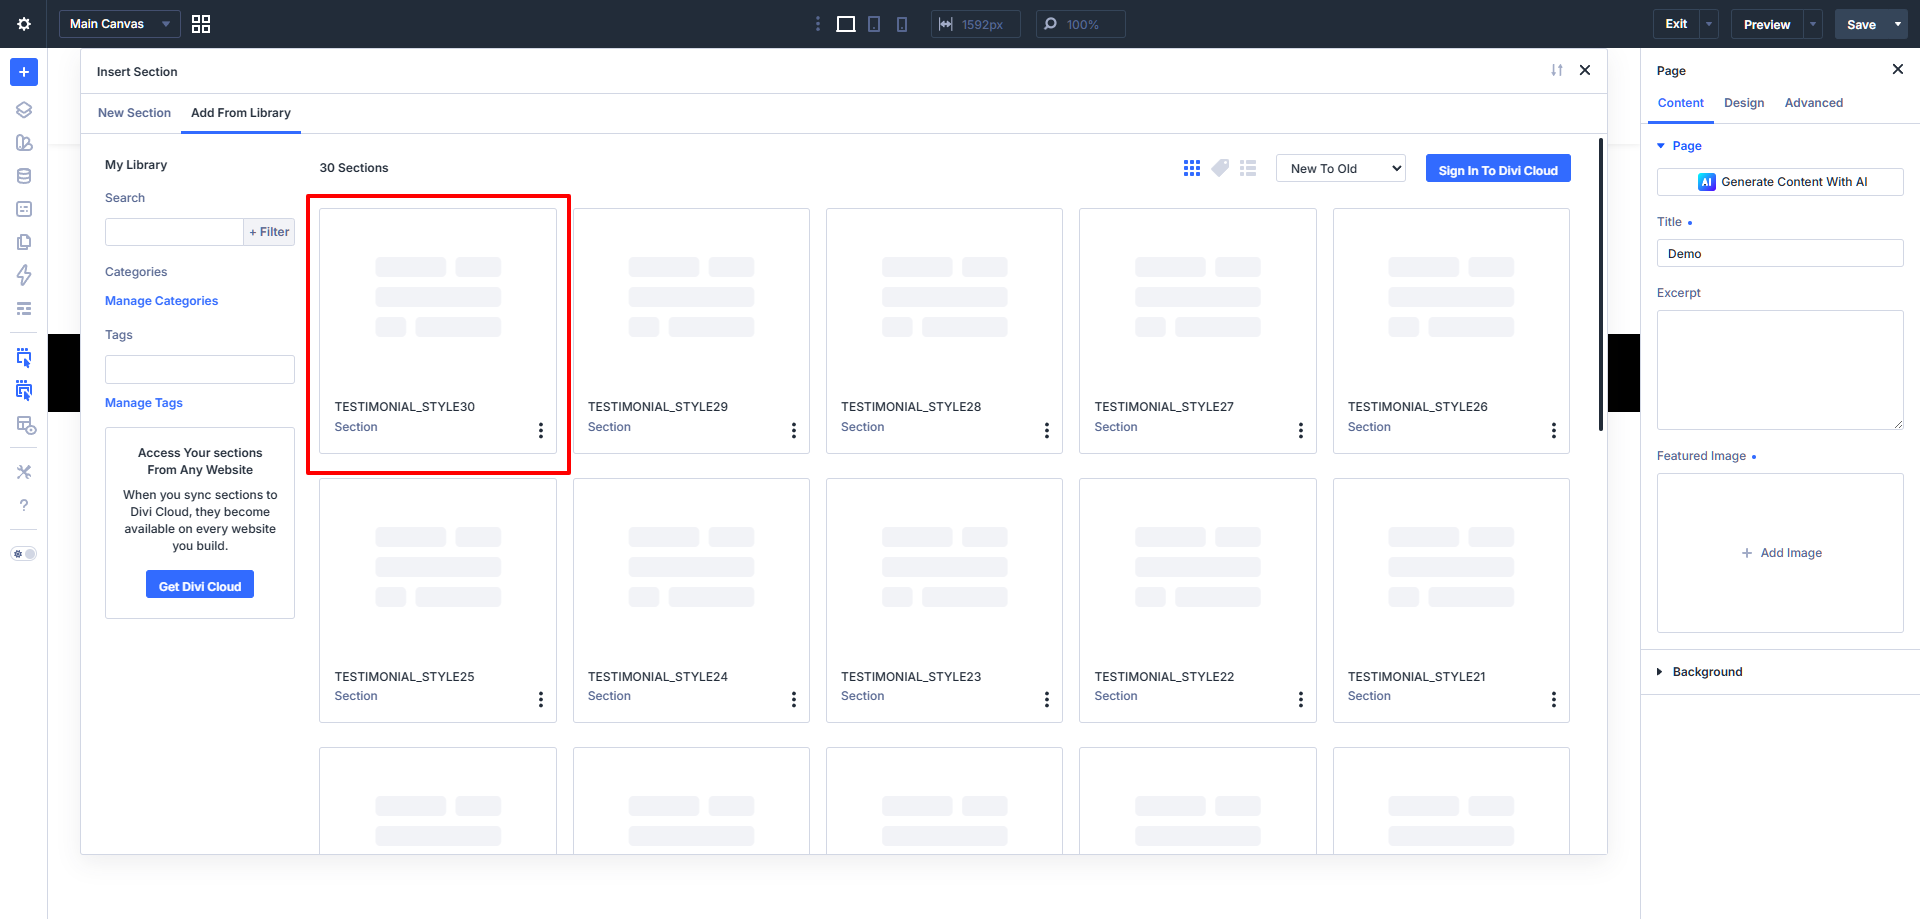Open options menu for TESTIMONIAL_STYLE27

point(1301,430)
